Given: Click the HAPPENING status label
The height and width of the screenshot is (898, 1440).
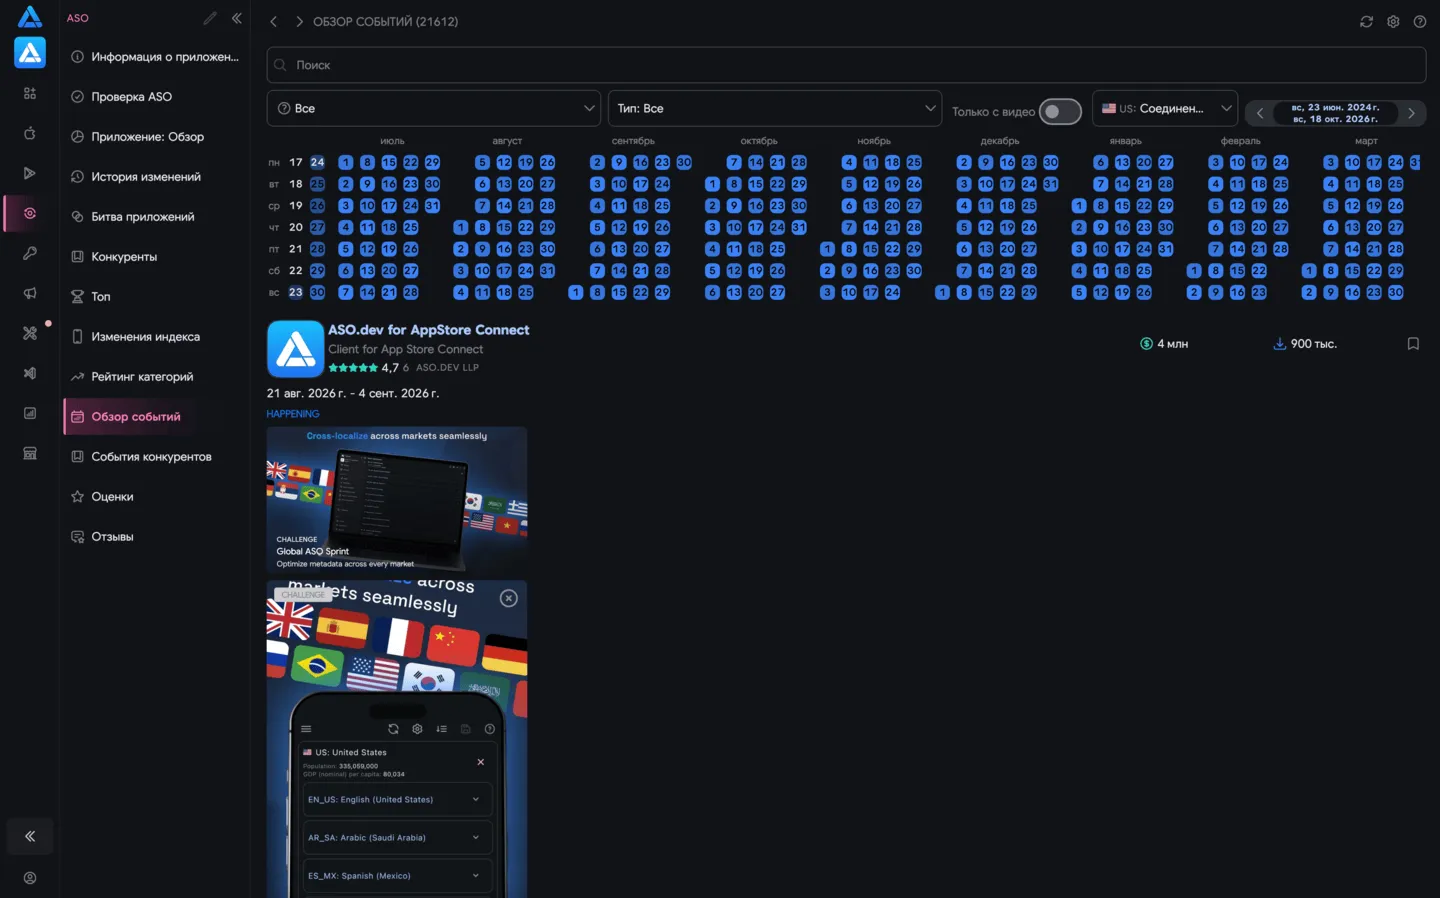Looking at the screenshot, I should (x=293, y=414).
